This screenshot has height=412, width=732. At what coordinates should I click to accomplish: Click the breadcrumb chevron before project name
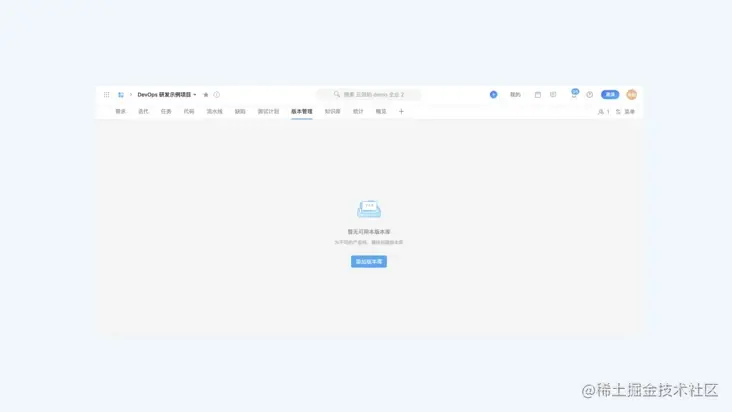click(131, 95)
